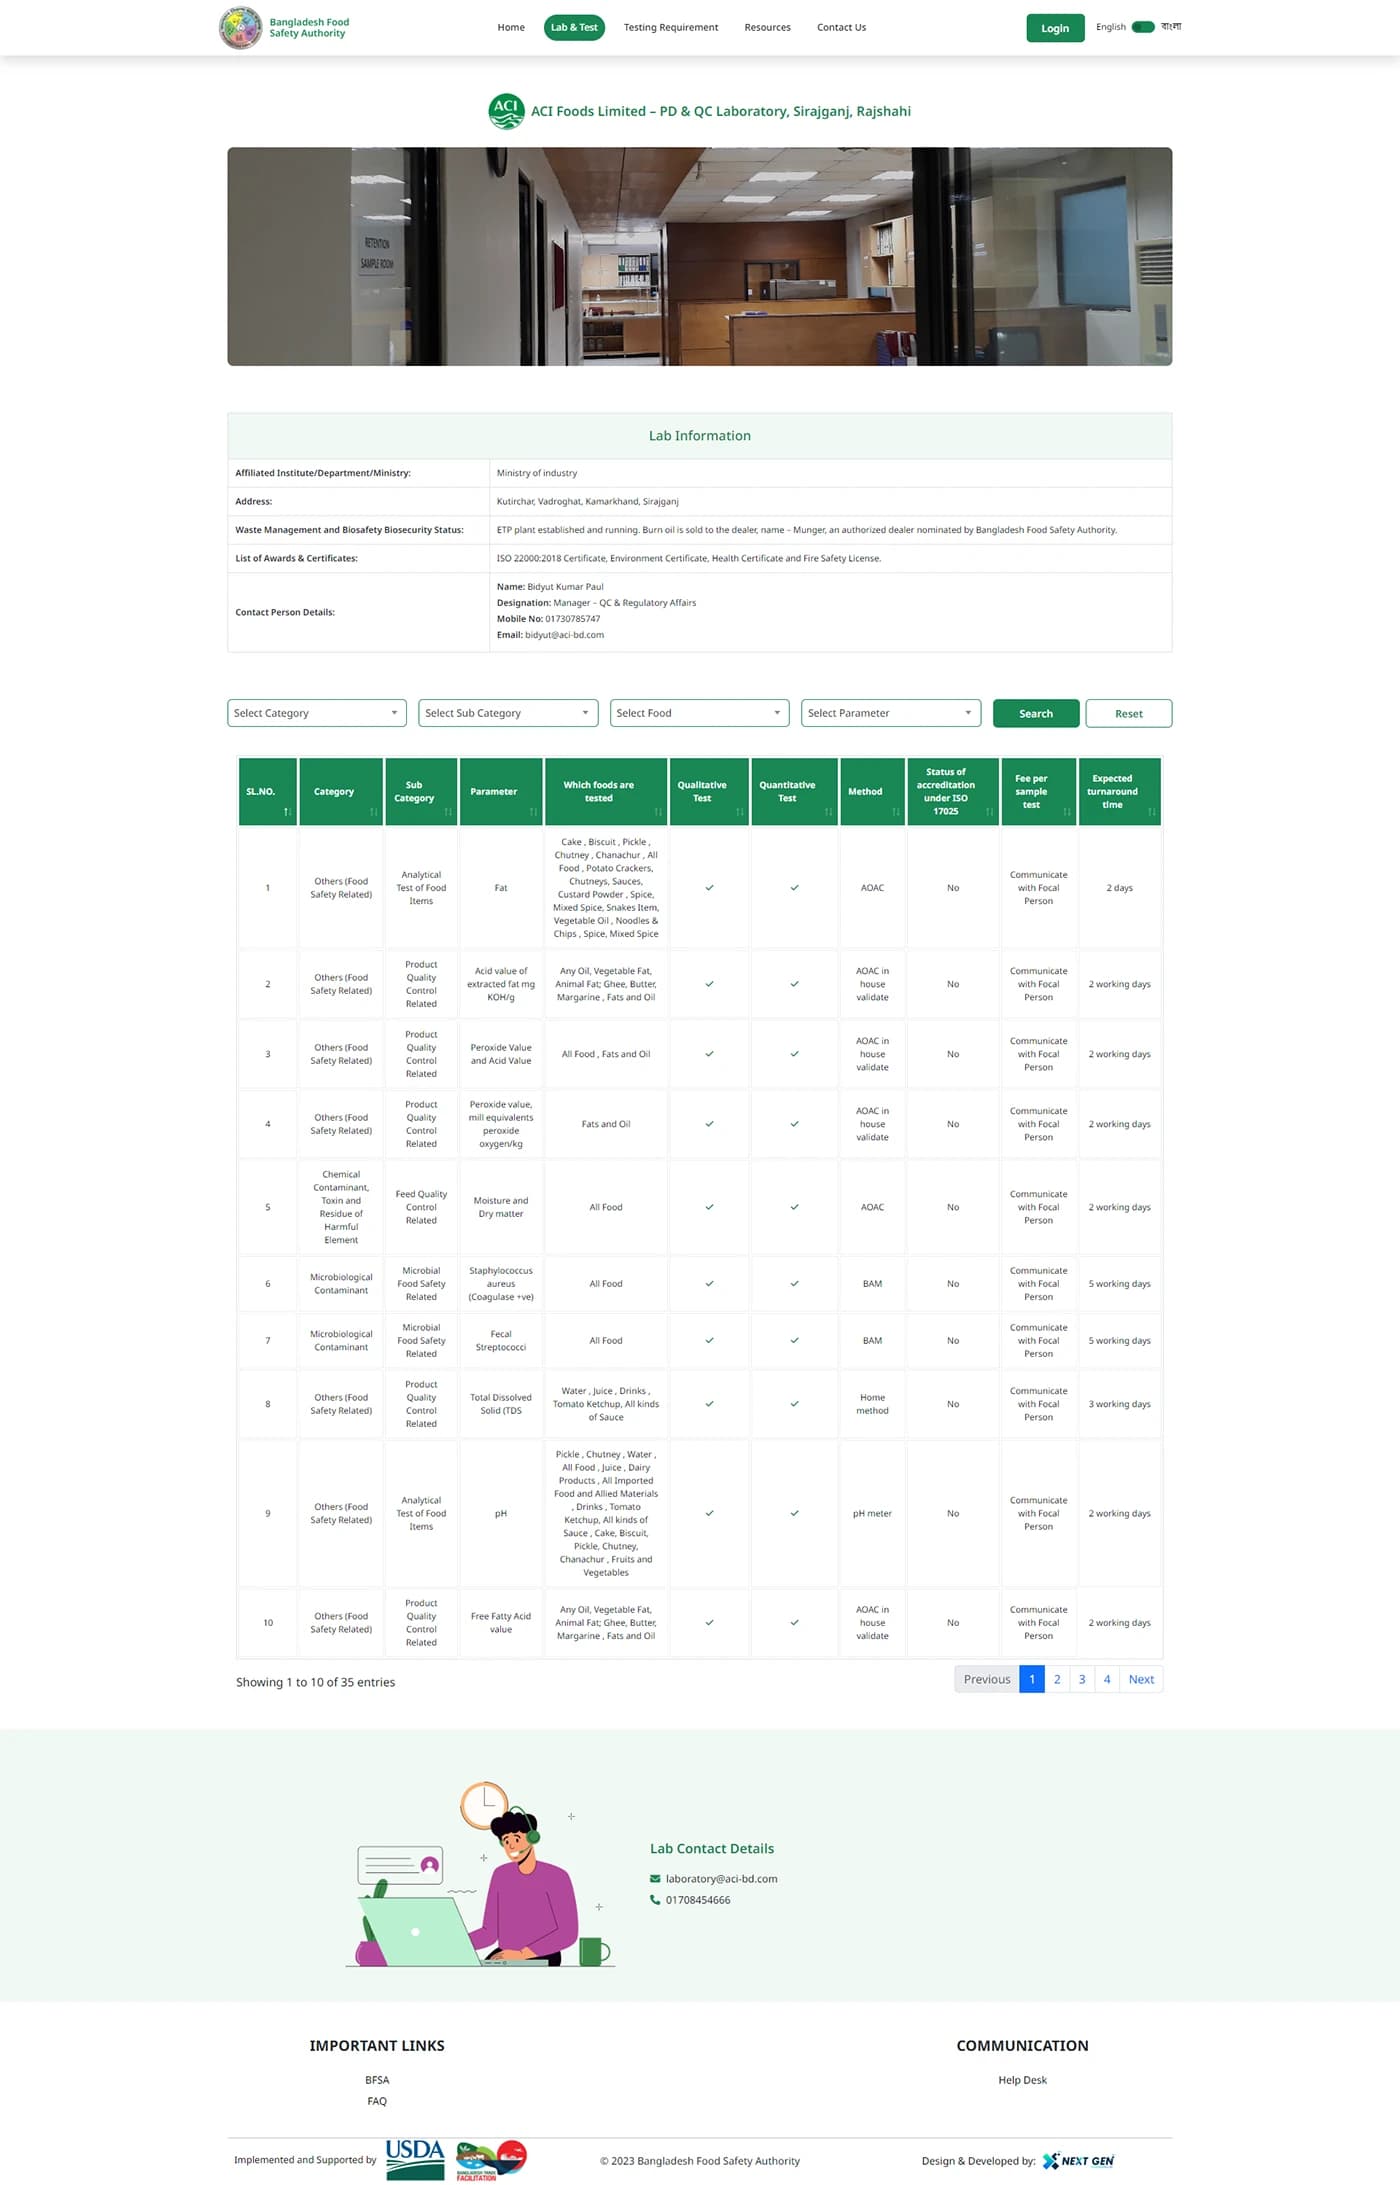
Task: Click Qualitative checkmark for Free Fatty Acid value row
Action: pyautogui.click(x=709, y=1622)
